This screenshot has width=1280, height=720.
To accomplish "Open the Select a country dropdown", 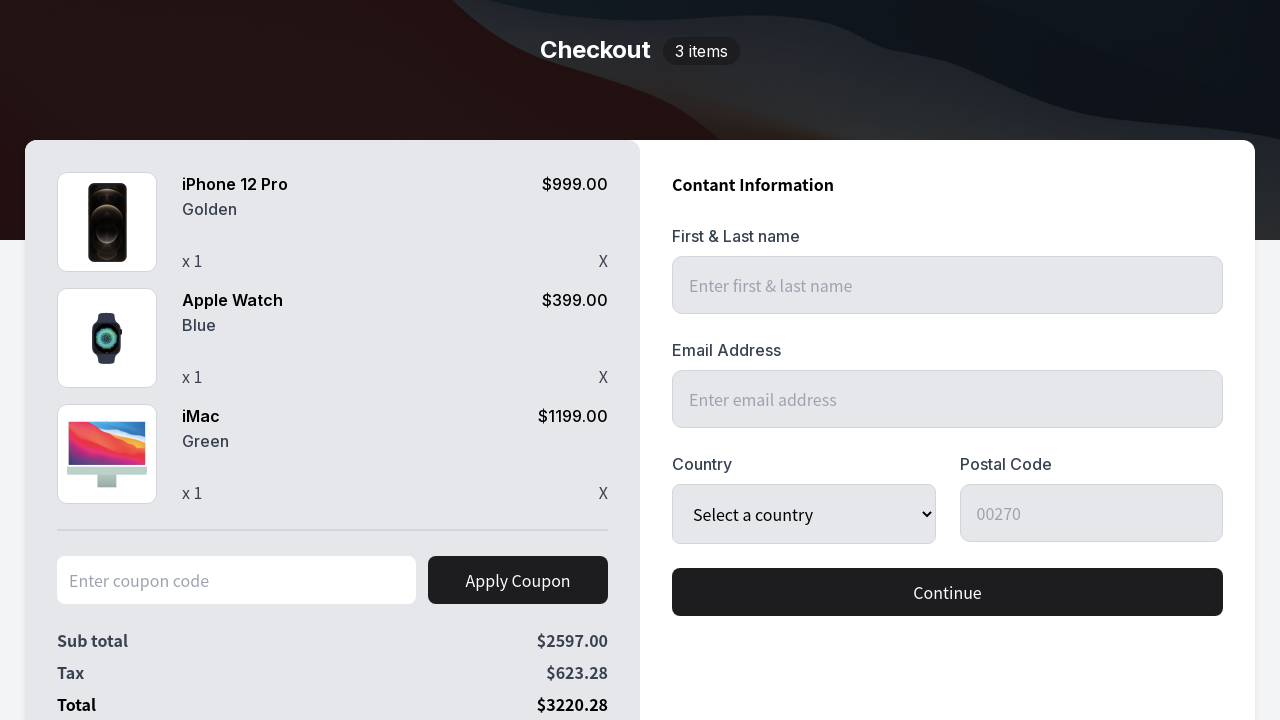I will click(x=804, y=514).
